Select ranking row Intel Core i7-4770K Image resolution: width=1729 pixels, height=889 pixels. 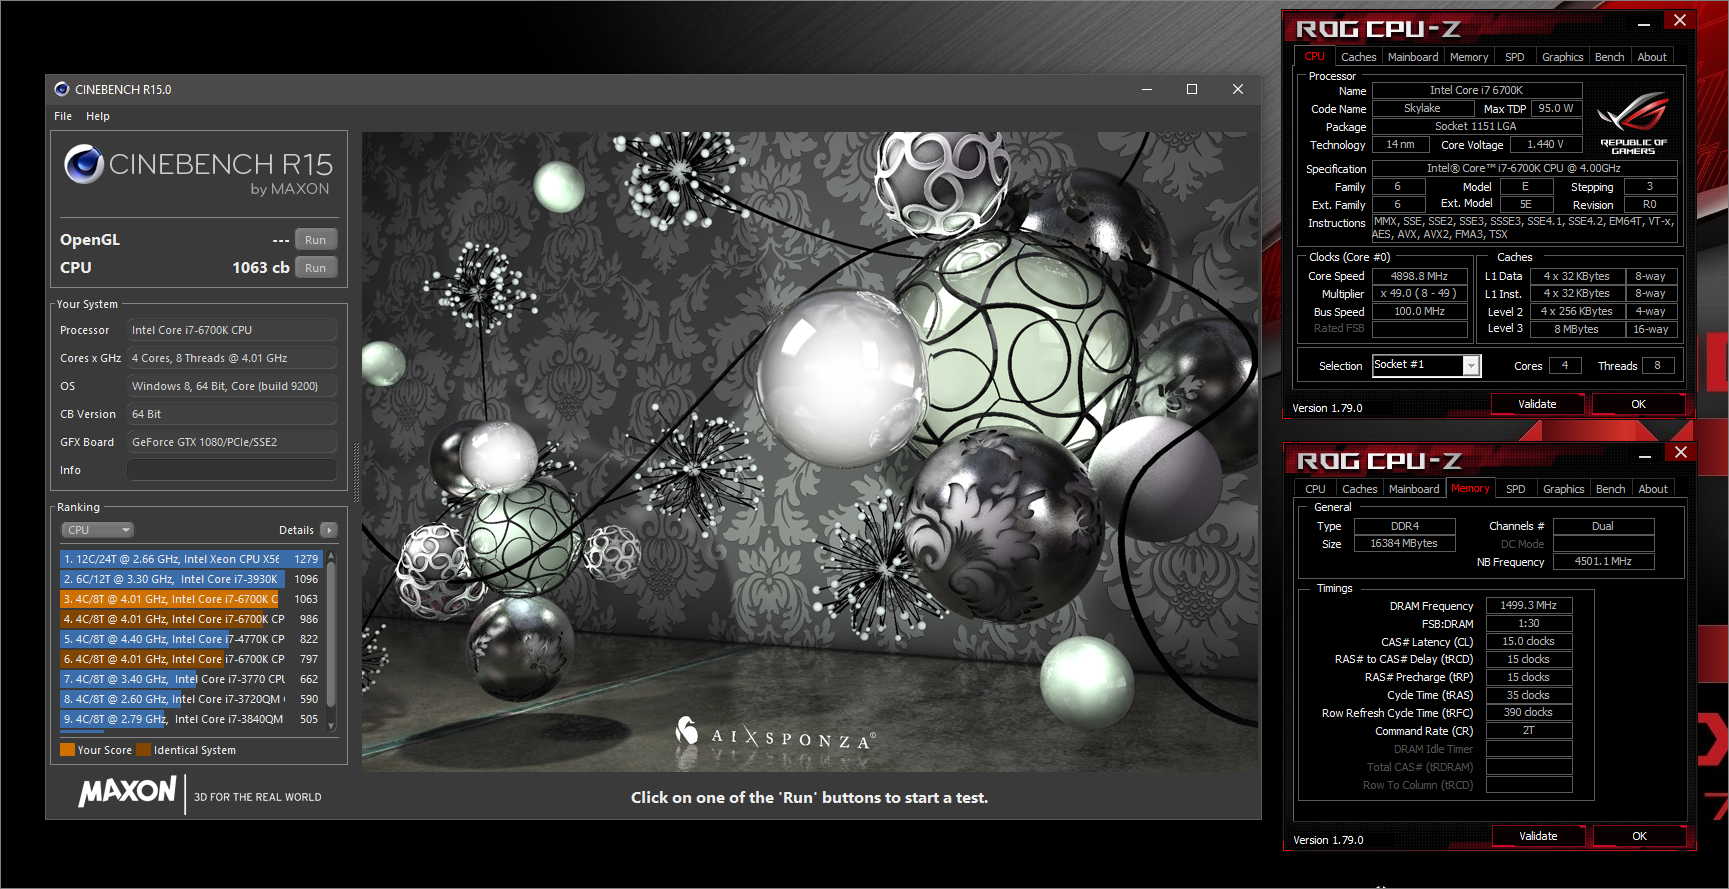(x=191, y=639)
